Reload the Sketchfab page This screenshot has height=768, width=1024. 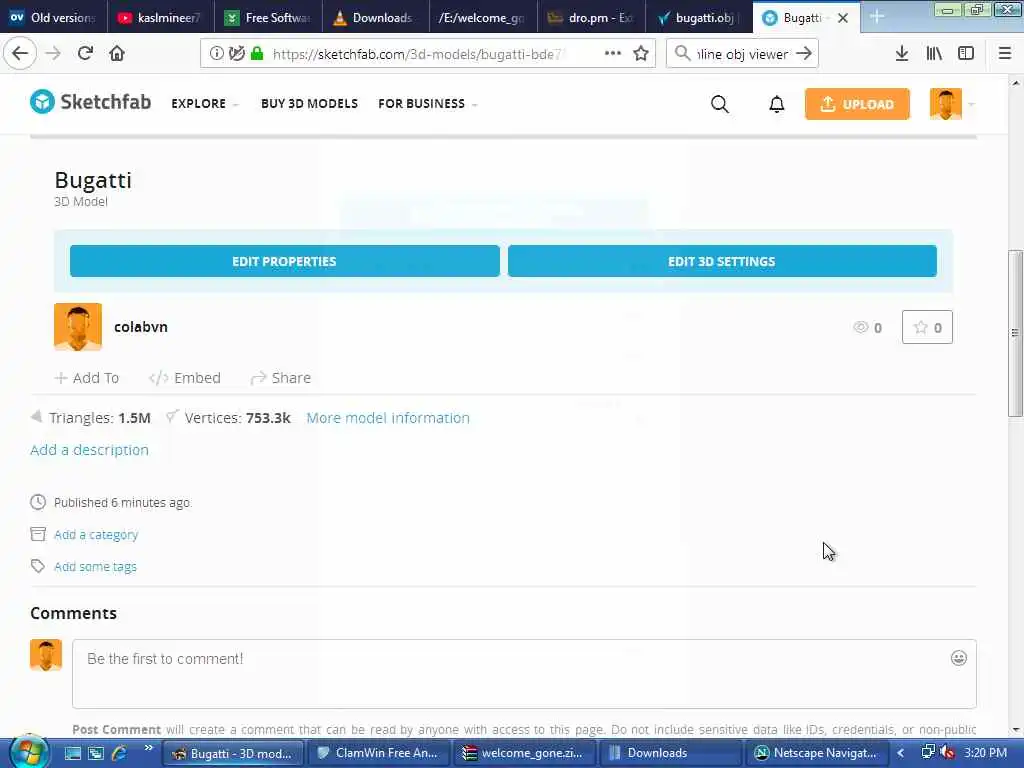85,53
